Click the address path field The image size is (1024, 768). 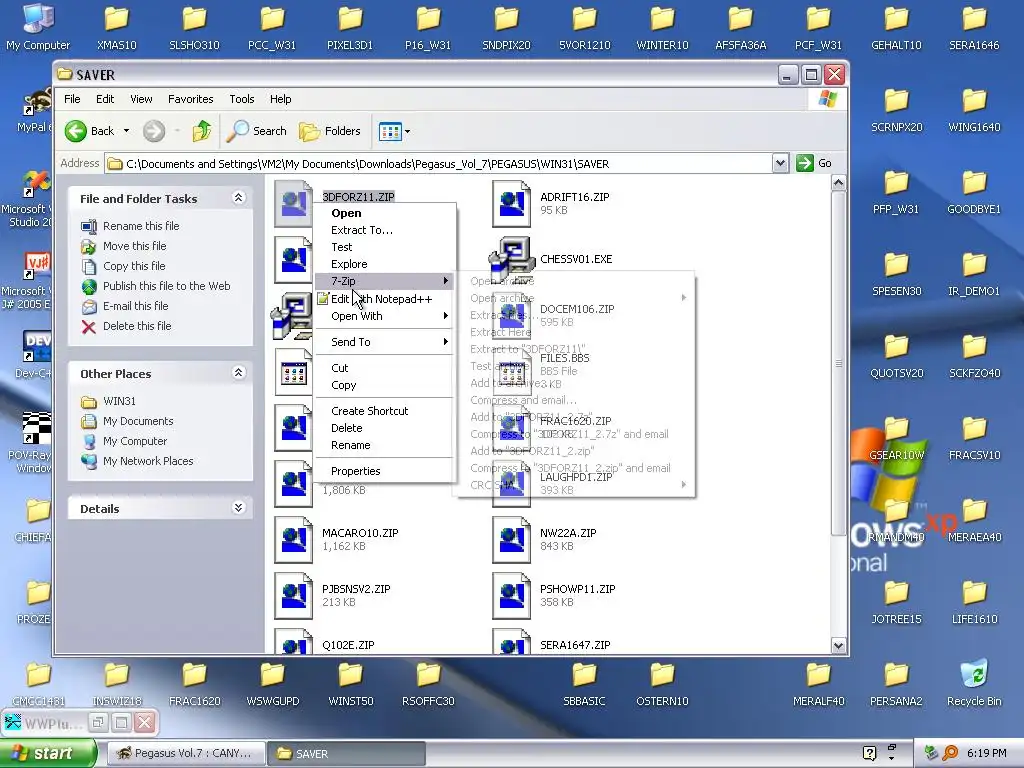[438, 164]
